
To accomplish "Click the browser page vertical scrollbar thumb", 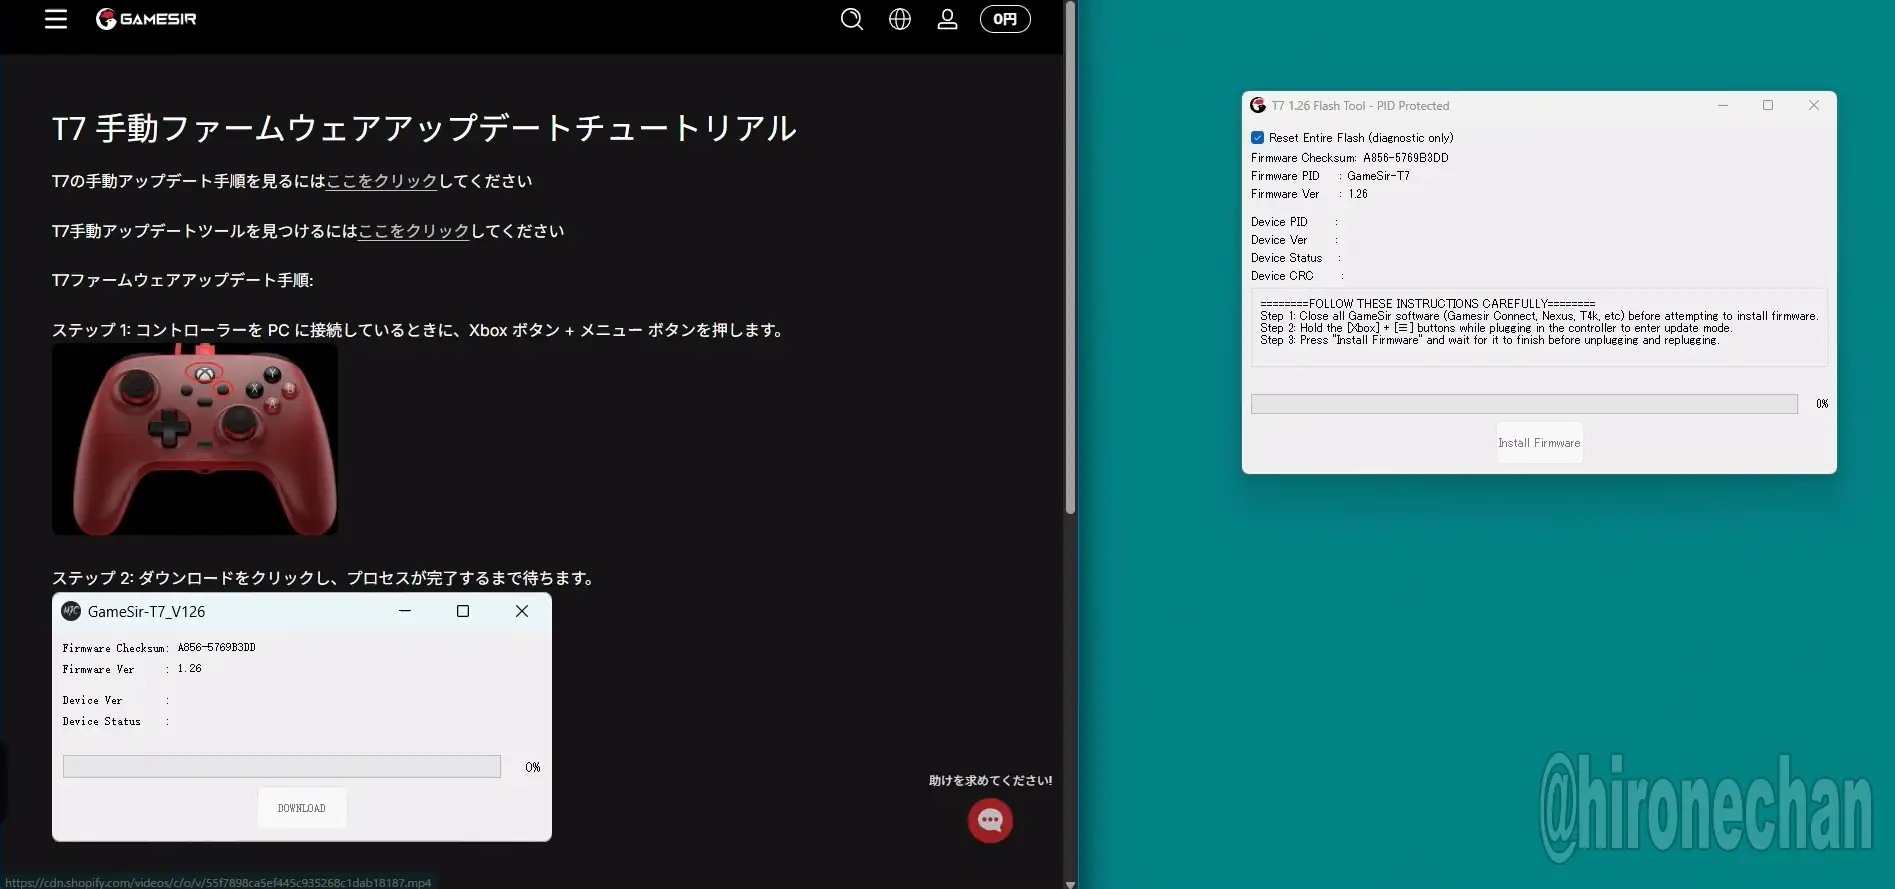I will point(1070,260).
